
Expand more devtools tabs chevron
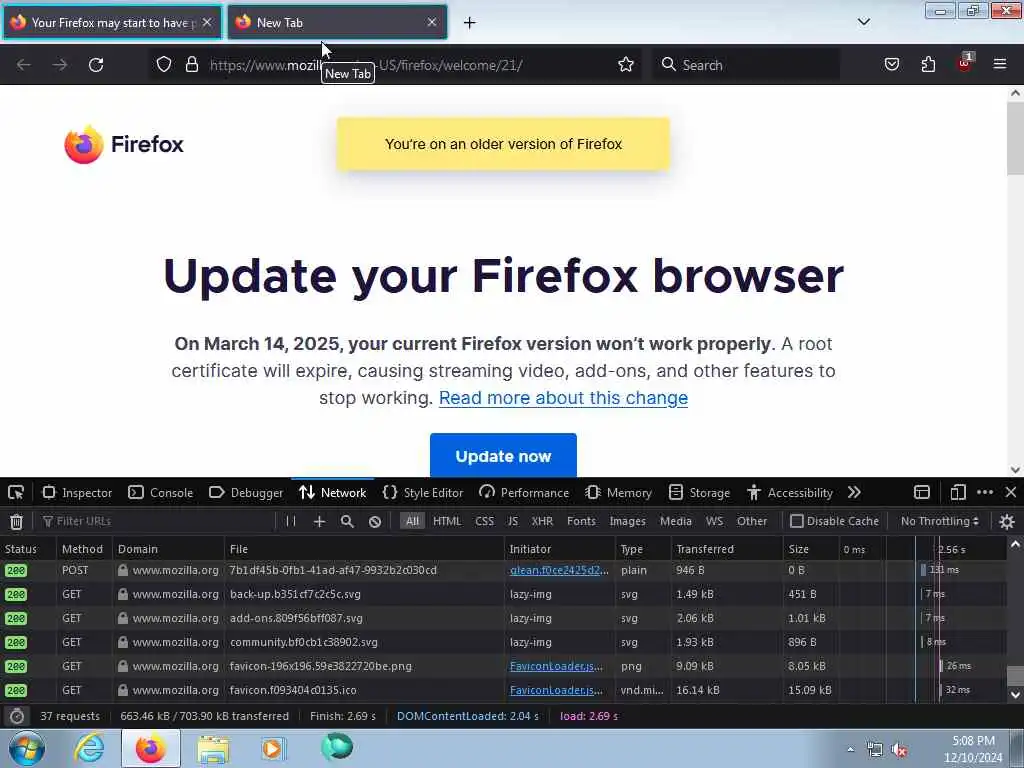(854, 492)
